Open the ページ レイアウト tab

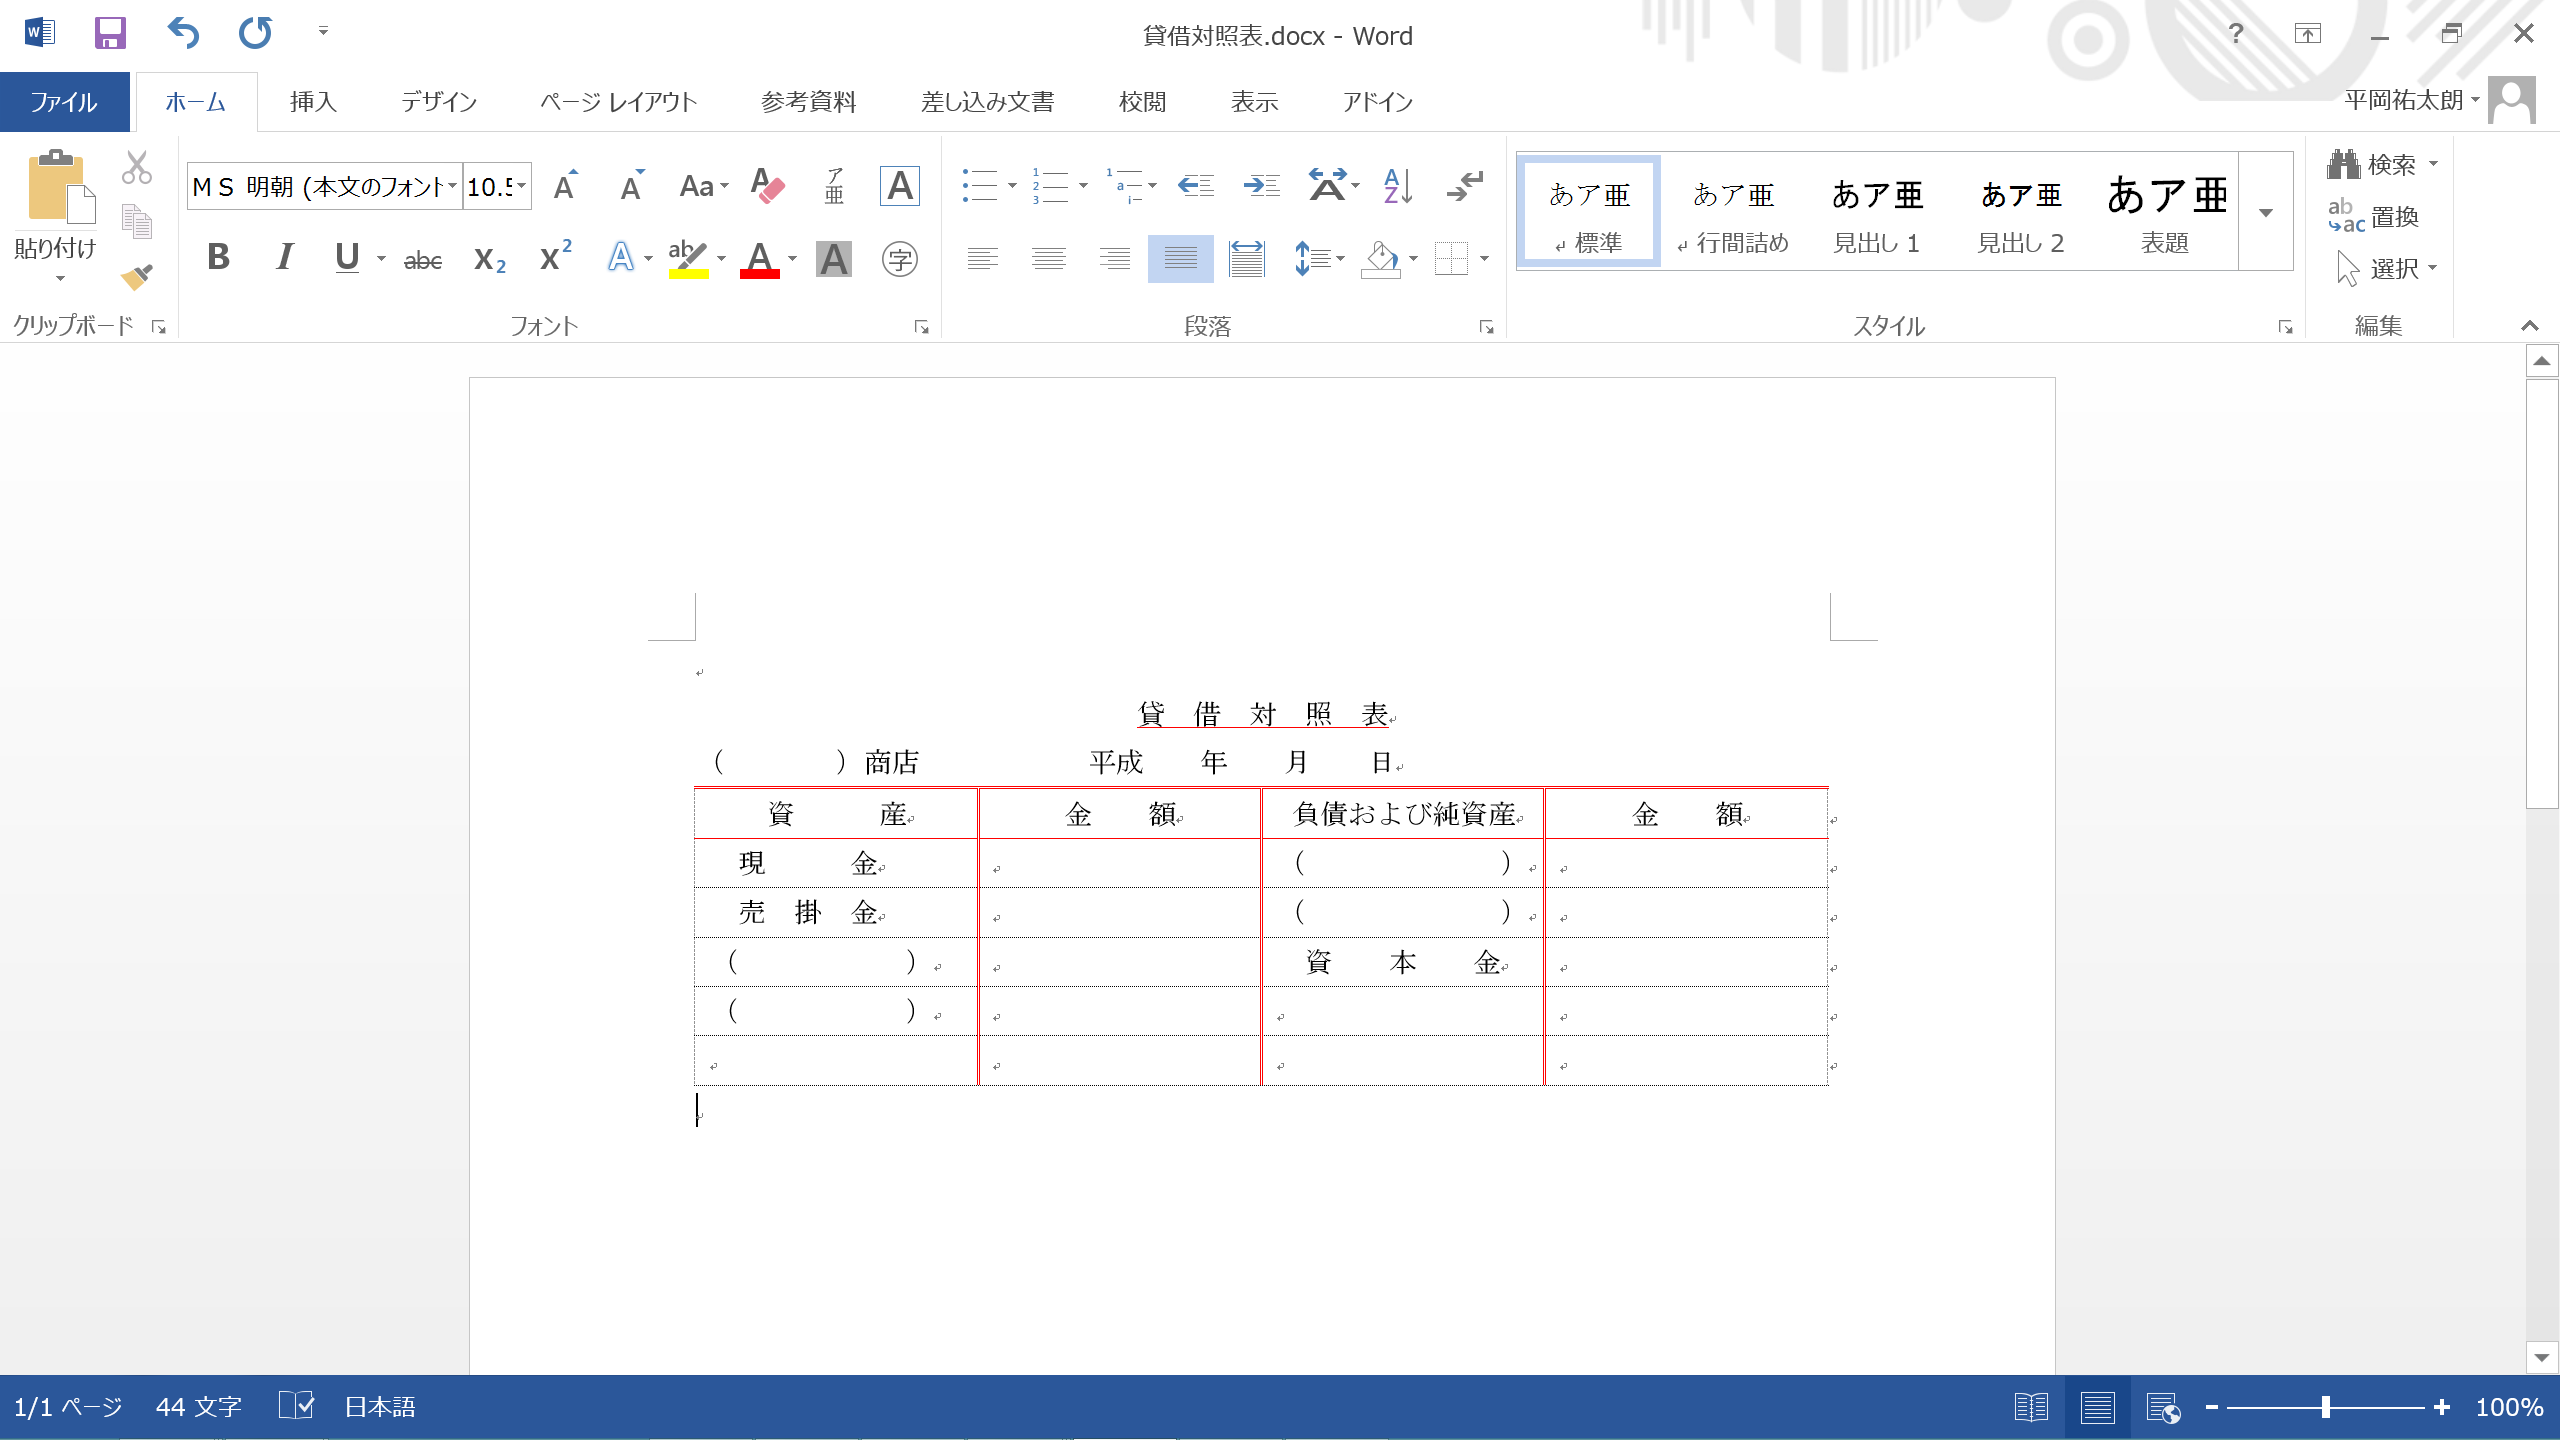click(x=618, y=102)
